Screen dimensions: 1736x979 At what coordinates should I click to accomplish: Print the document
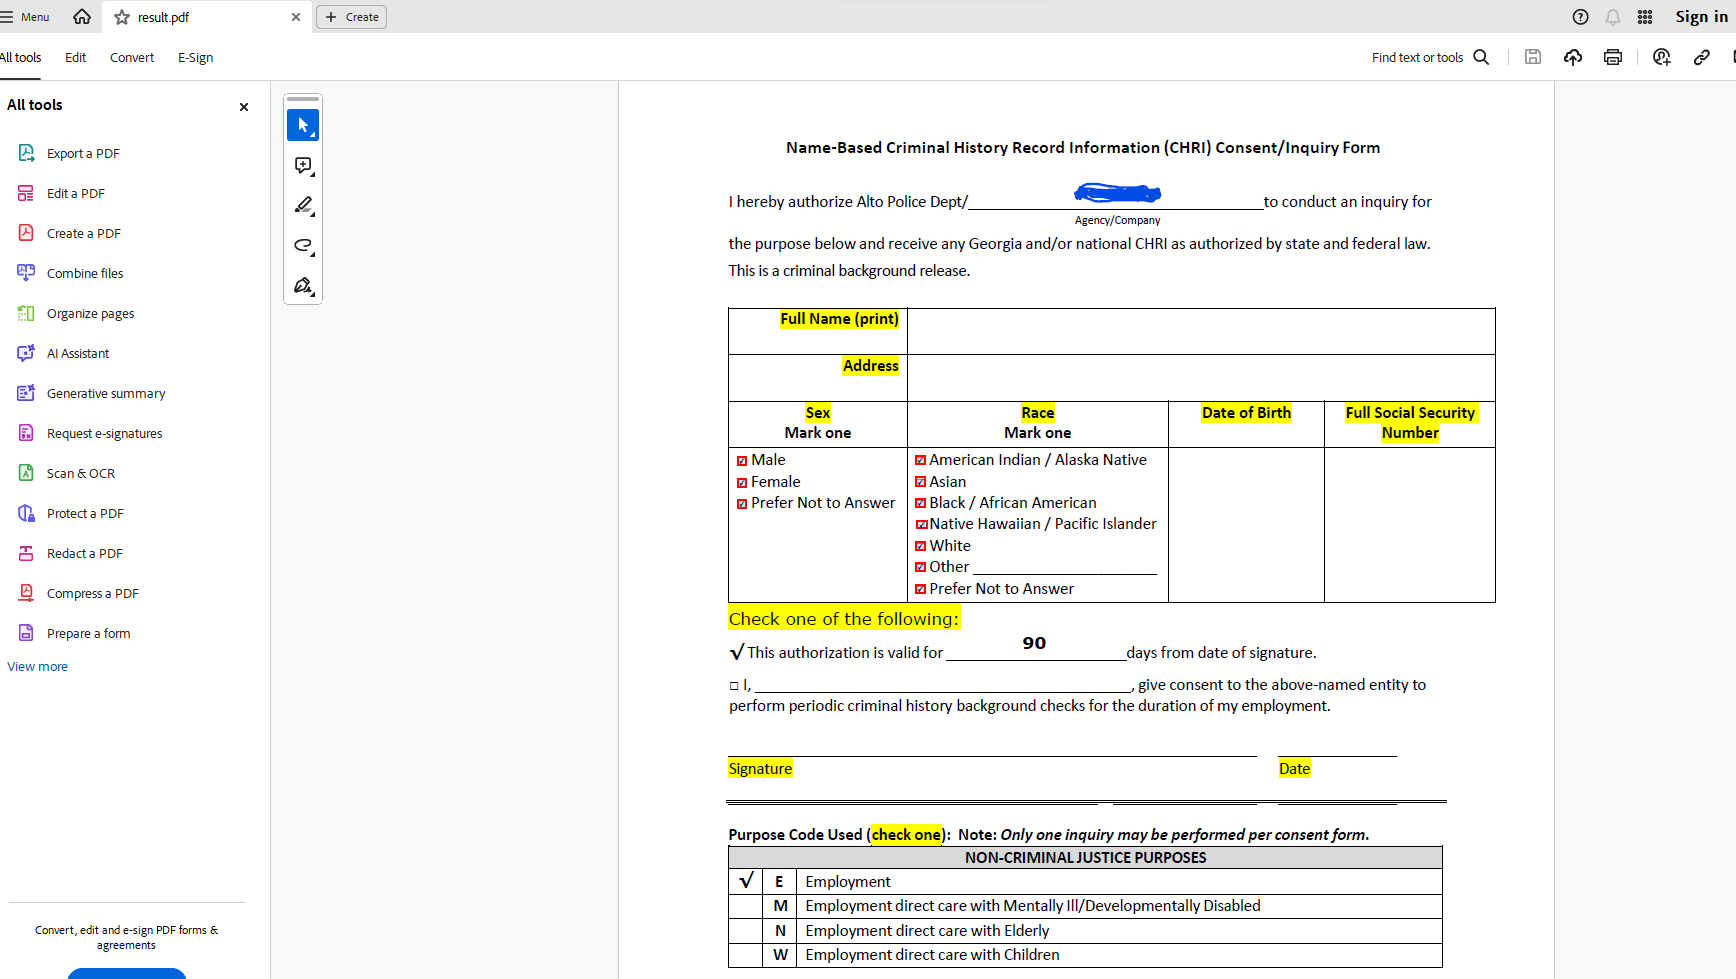(1612, 57)
